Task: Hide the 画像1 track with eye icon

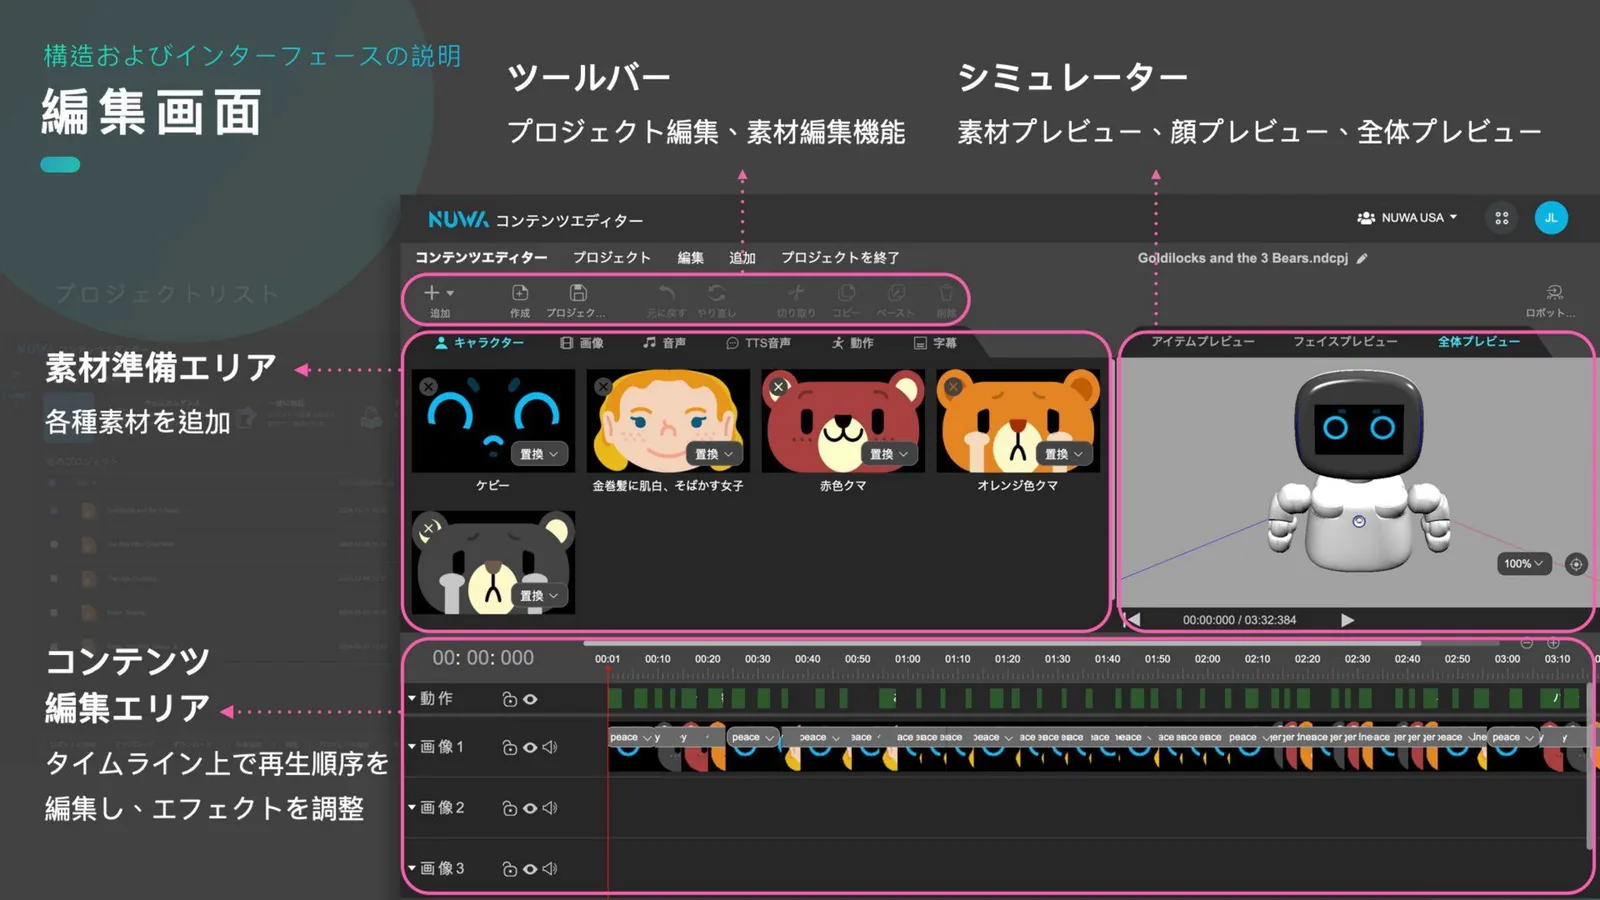Action: [x=530, y=747]
